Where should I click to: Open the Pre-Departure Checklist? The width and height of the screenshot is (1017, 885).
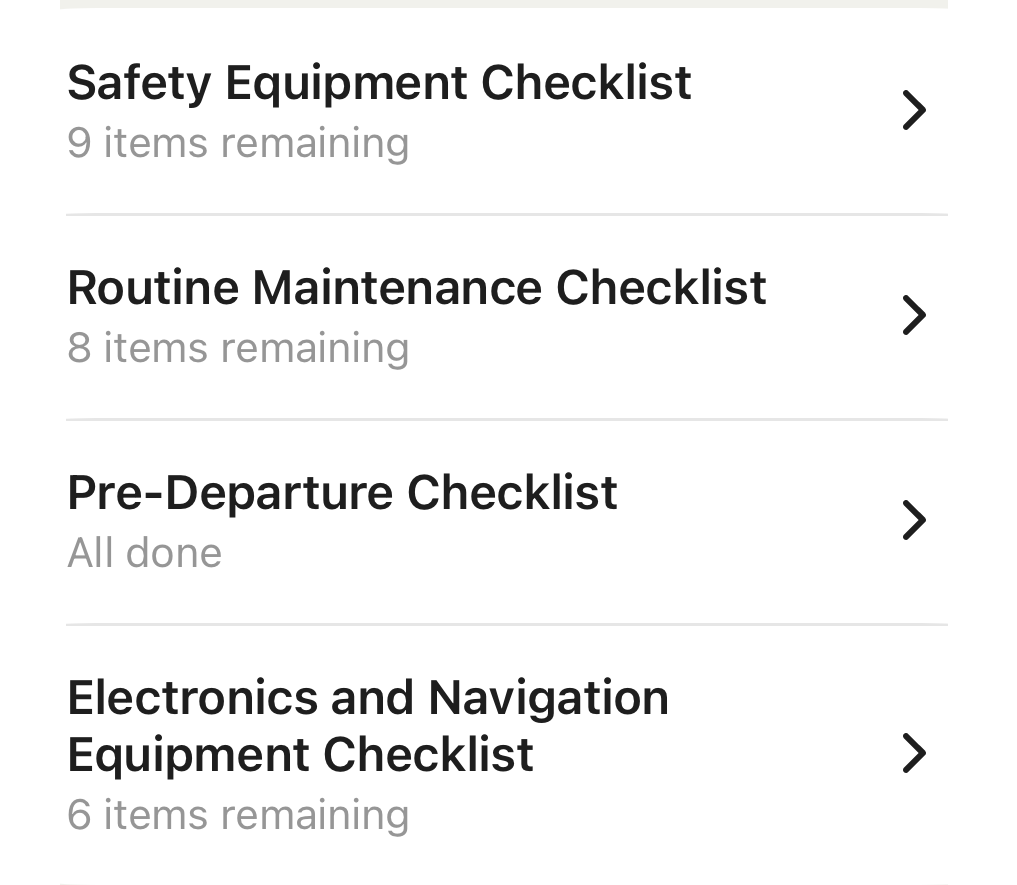[507, 522]
